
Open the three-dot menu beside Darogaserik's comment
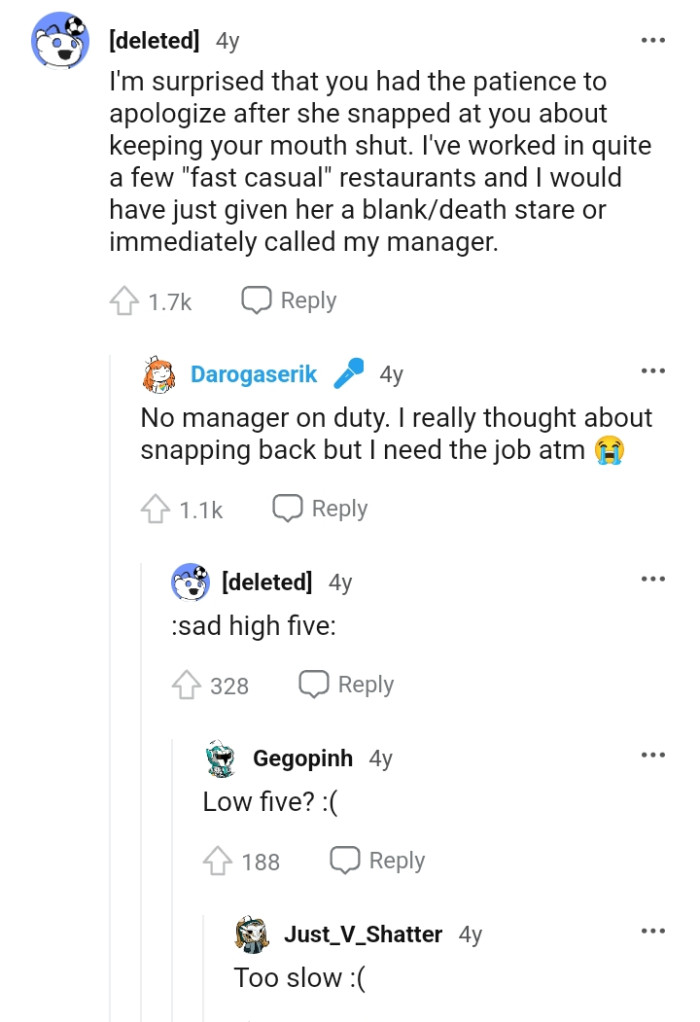click(x=652, y=370)
